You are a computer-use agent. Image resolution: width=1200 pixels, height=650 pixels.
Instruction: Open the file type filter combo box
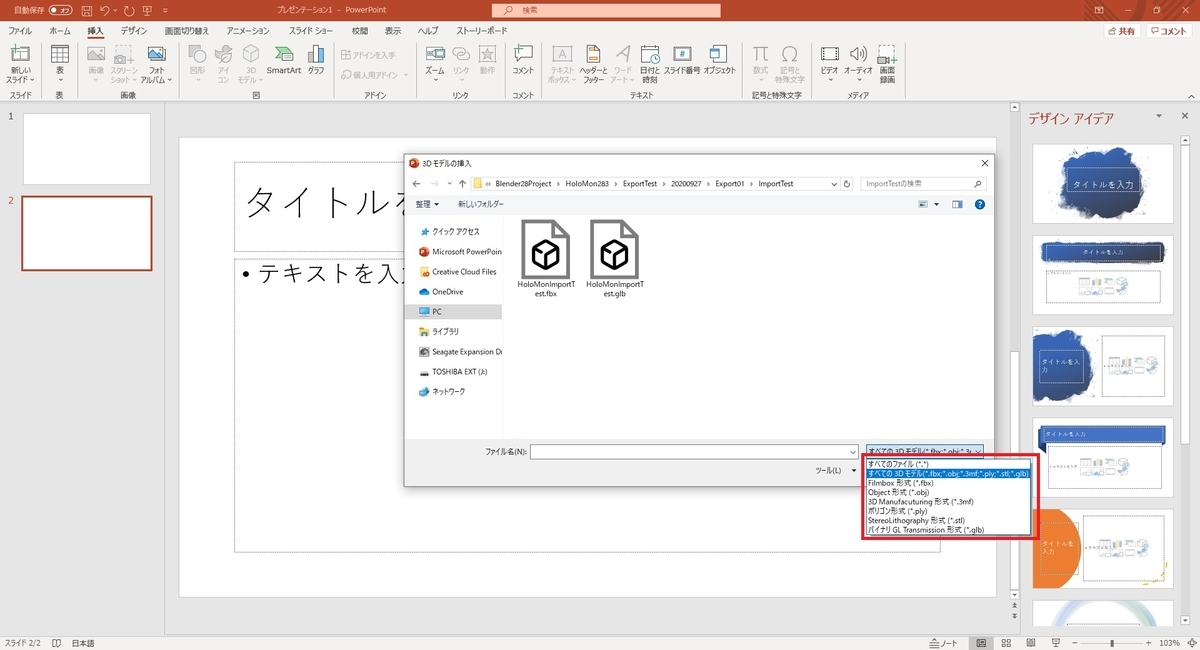click(x=924, y=452)
